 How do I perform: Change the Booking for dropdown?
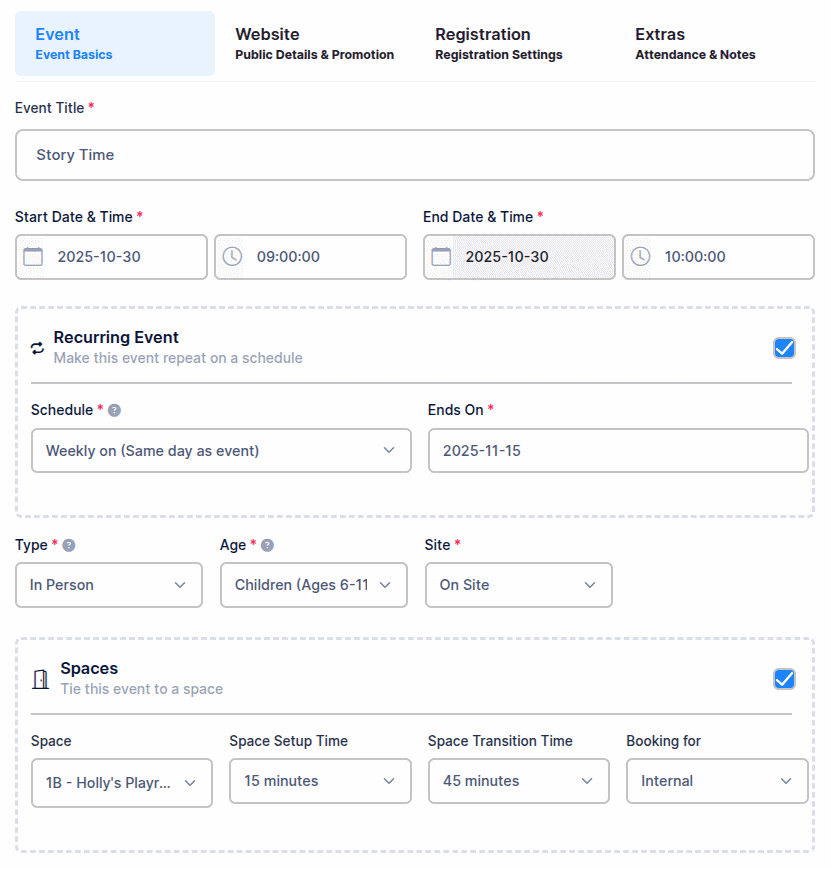(x=717, y=781)
